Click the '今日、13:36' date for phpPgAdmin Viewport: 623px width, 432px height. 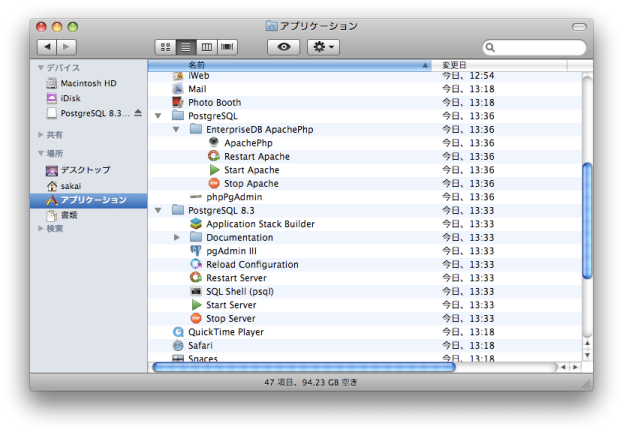pyautogui.click(x=468, y=197)
